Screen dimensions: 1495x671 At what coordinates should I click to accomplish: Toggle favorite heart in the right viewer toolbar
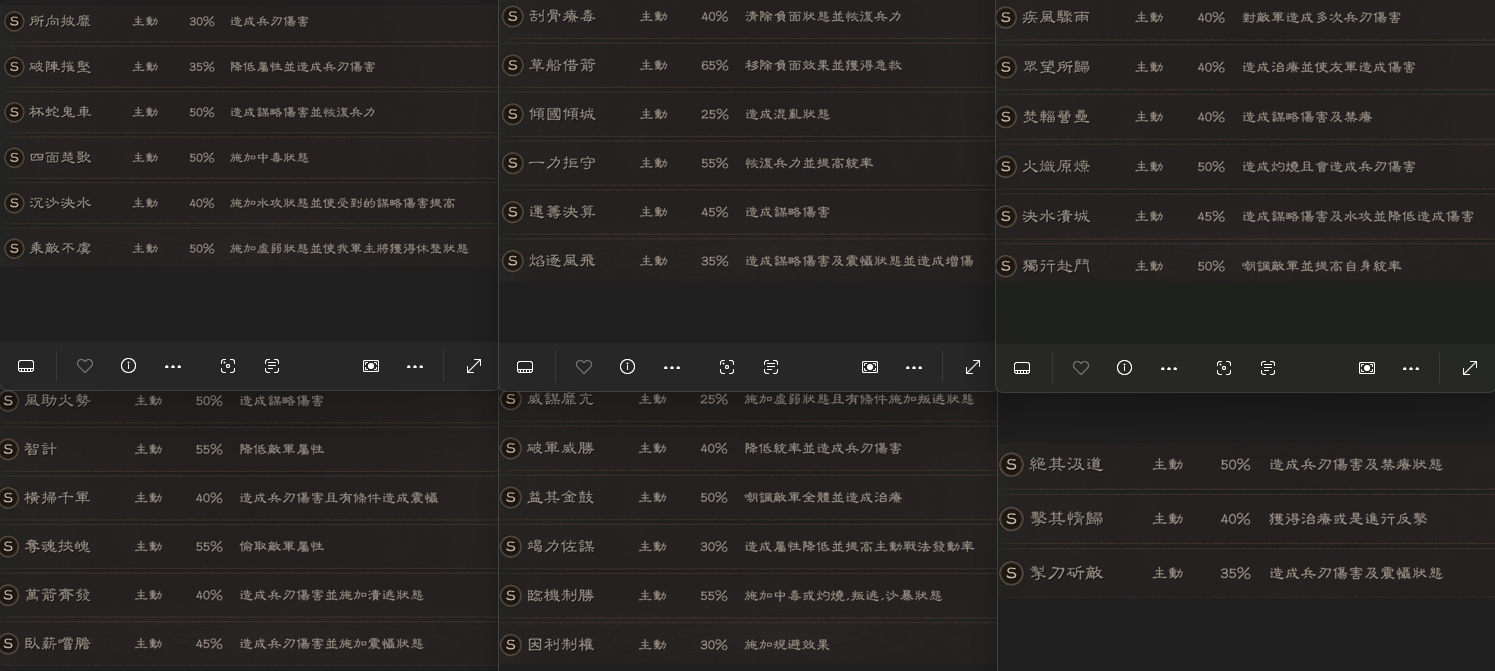(x=1081, y=368)
